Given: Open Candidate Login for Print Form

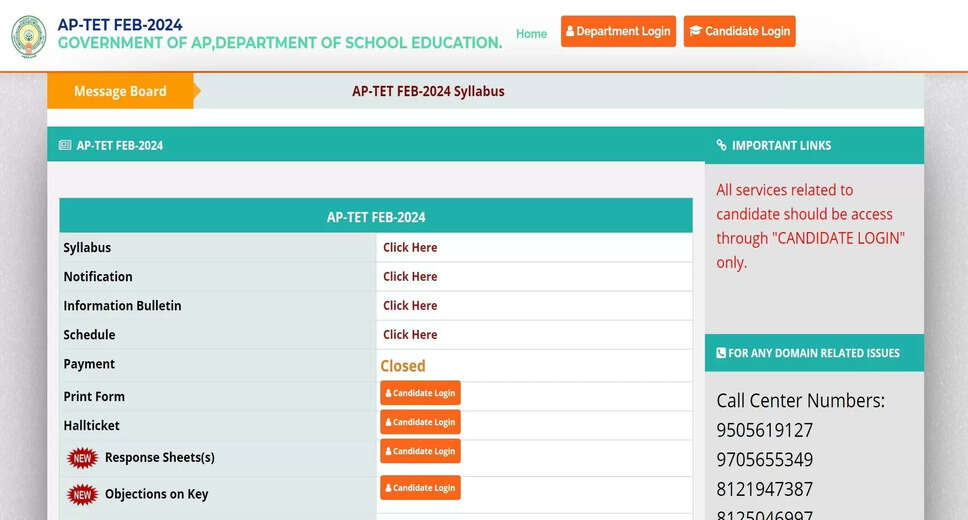Looking at the screenshot, I should coord(420,393).
